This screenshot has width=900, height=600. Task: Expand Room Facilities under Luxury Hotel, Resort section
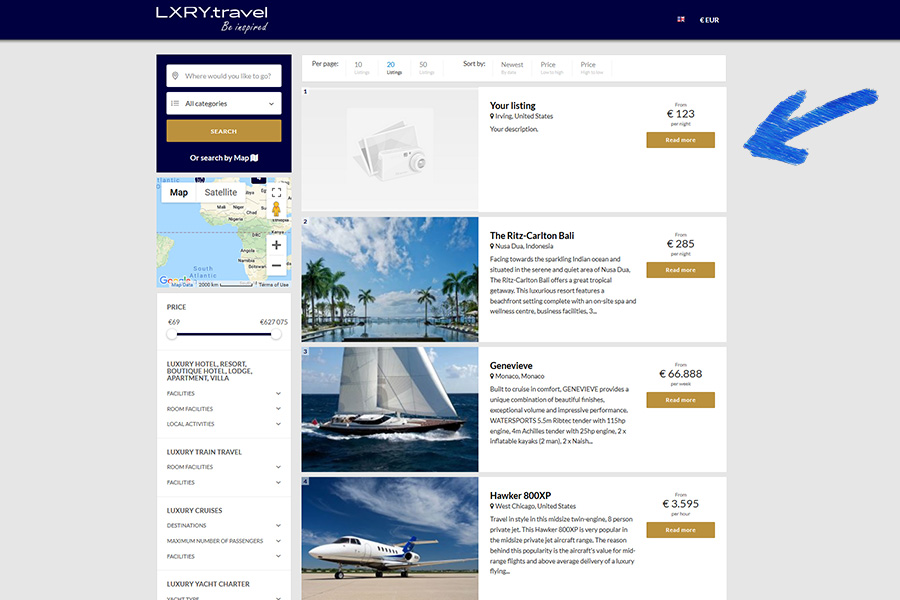click(x=224, y=409)
